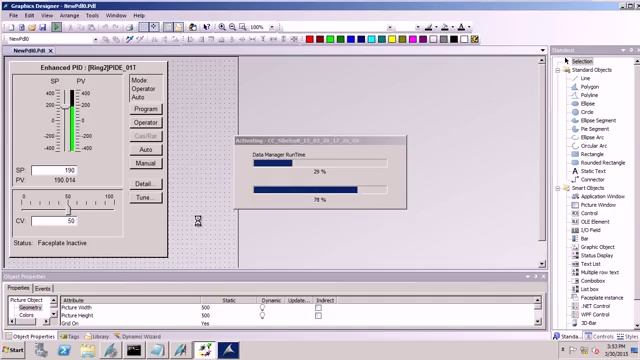This screenshot has height=360, width=640.
Task: Click the CV slider thumb
Action: (68, 210)
